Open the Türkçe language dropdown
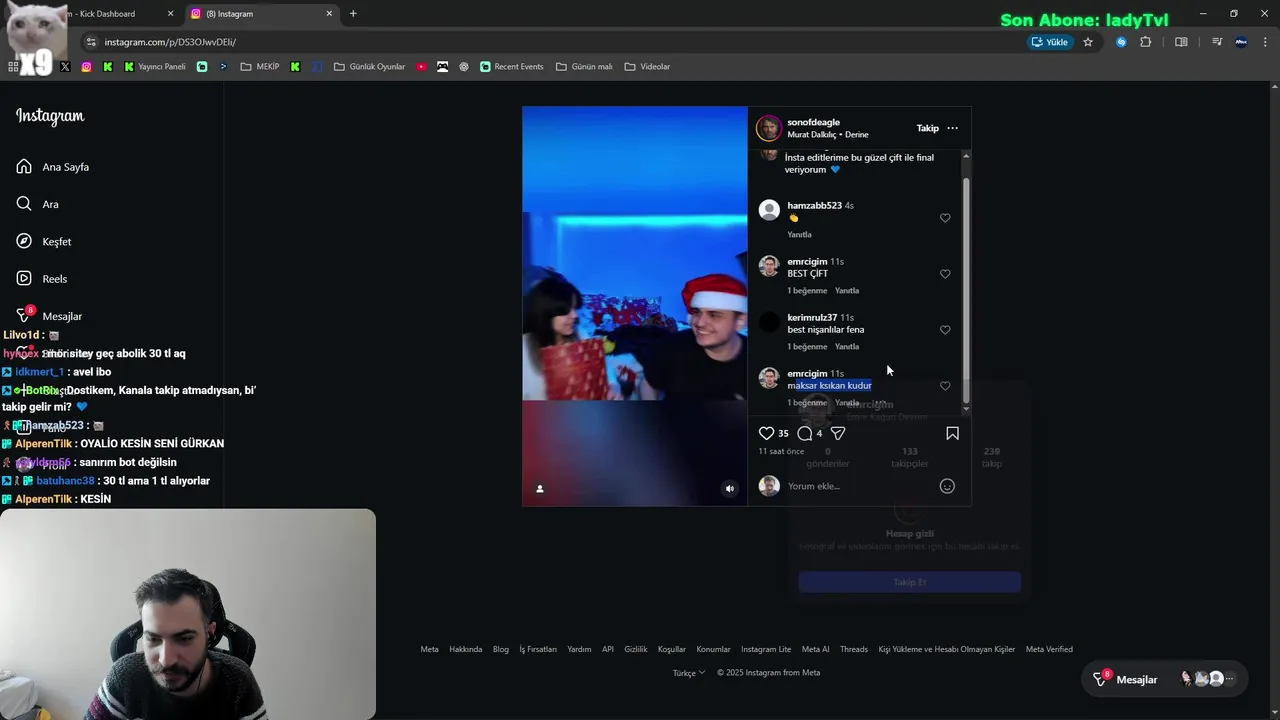 689,673
